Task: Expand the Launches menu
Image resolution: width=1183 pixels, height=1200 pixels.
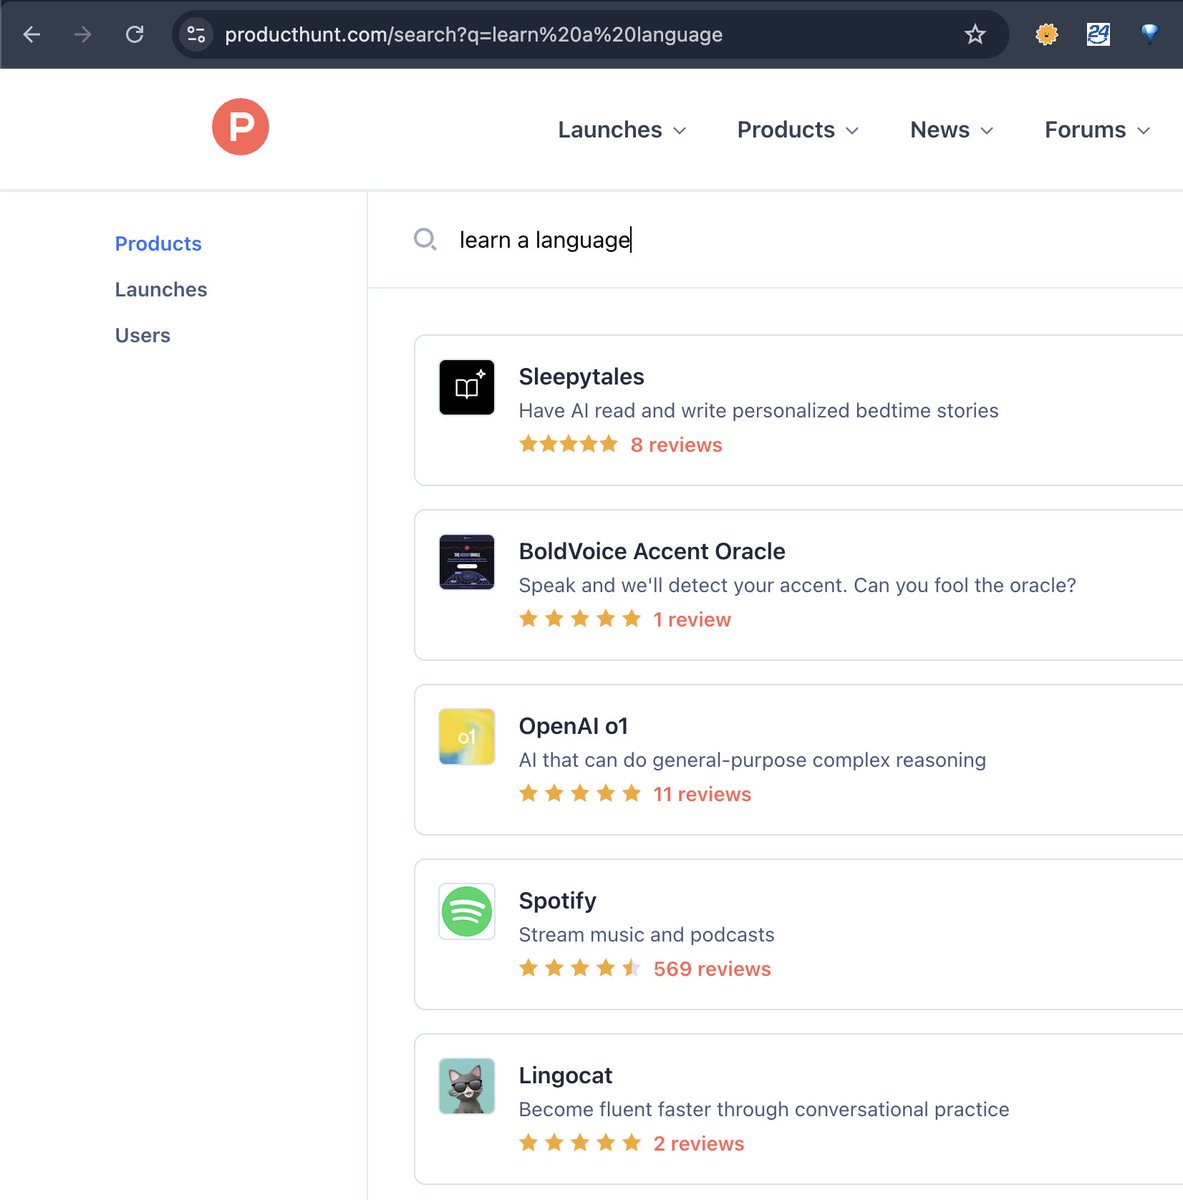Action: [x=622, y=130]
